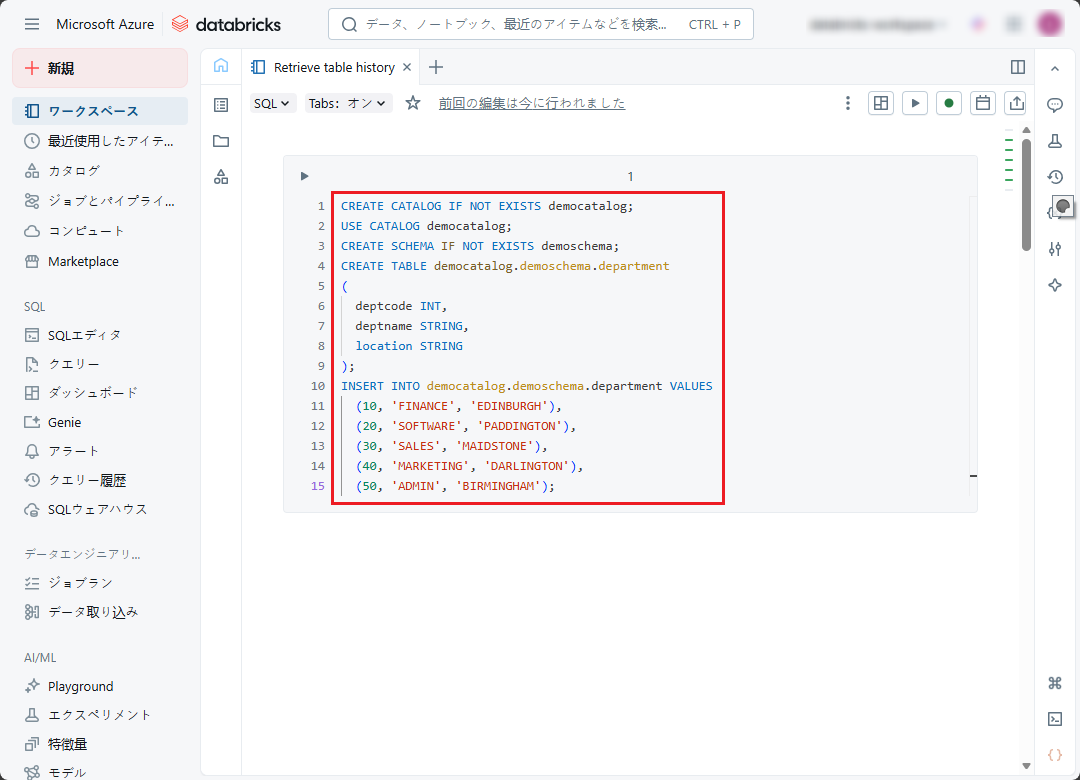1080x780 pixels.
Task: Open the Tabs: オン dropdown
Action: (x=347, y=103)
